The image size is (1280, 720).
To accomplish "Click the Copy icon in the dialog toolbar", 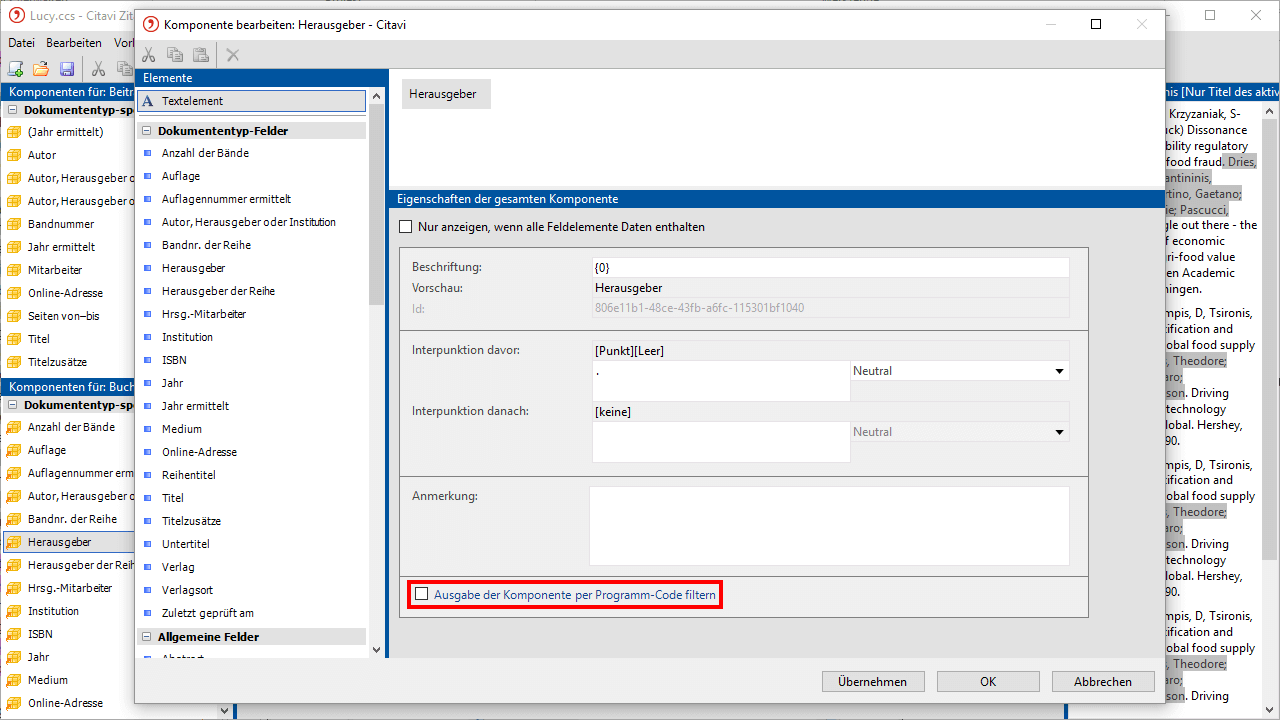I will tap(175, 55).
